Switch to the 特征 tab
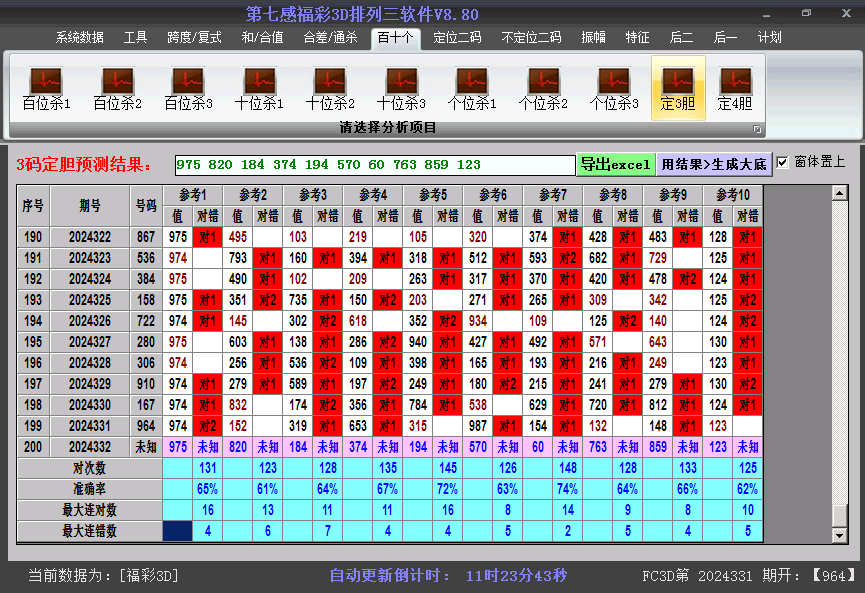This screenshot has height=593, width=865. [638, 38]
